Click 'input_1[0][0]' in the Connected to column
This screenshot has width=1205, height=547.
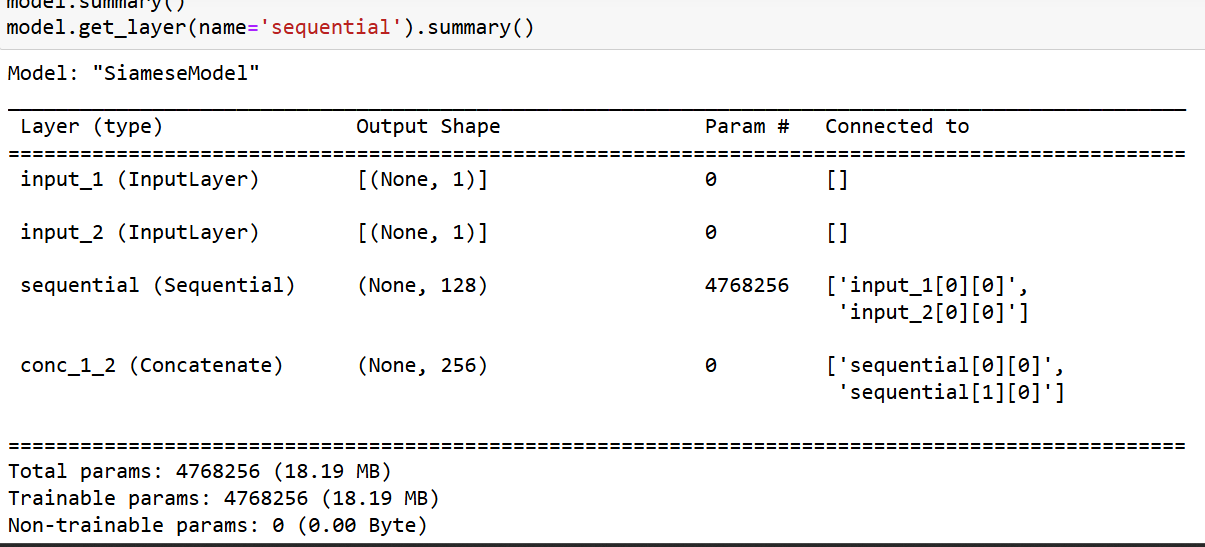coord(927,286)
